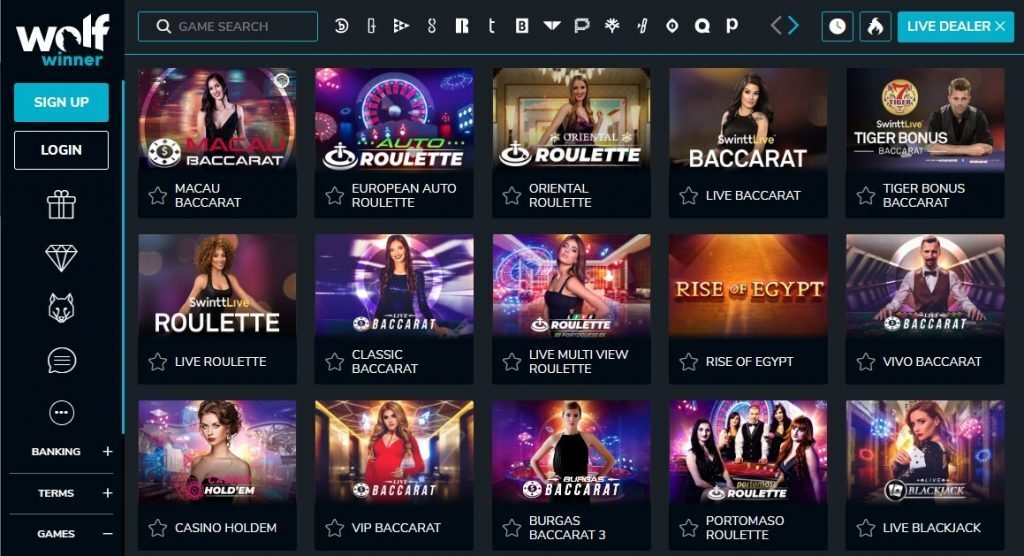
Task: Star the Live Baccarat game
Action: click(x=688, y=195)
